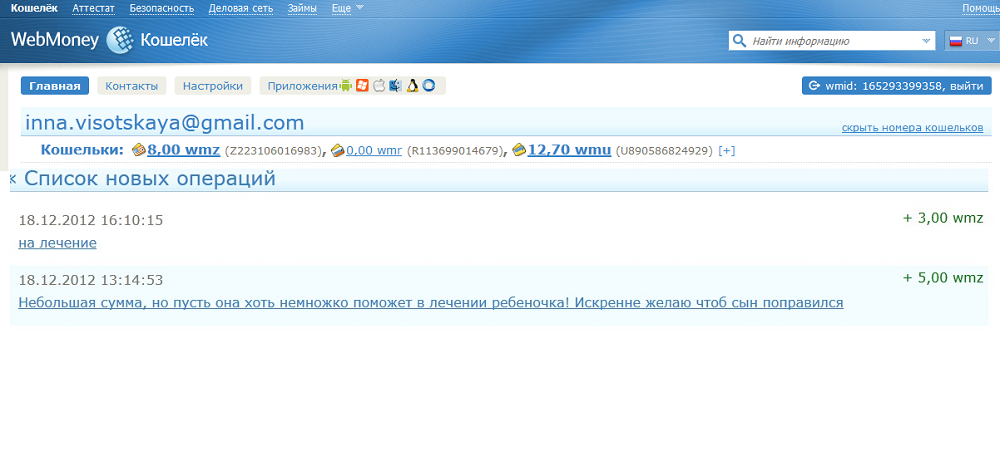This screenshot has width=1000, height=466.
Task: Open the 'Кошелёк' top menu item
Action: [34, 8]
